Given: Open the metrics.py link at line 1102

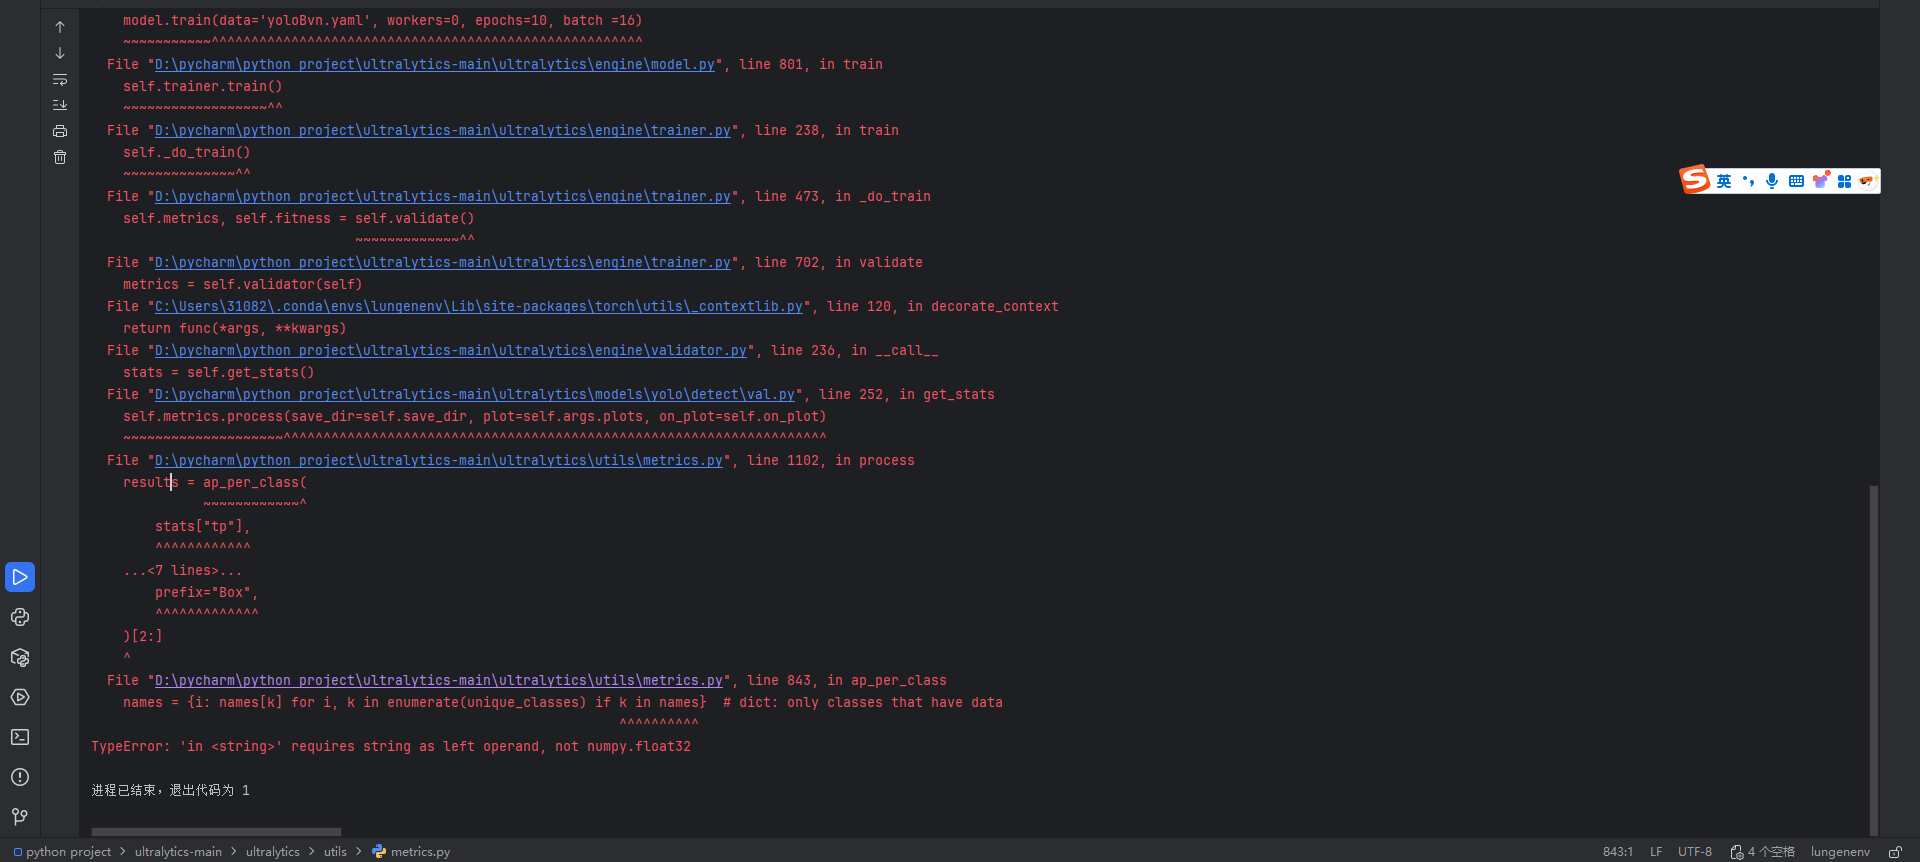Looking at the screenshot, I should [x=439, y=460].
